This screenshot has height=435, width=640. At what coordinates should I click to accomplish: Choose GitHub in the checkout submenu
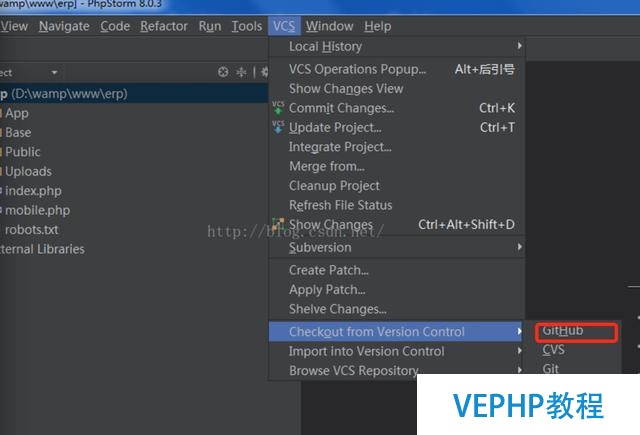[x=574, y=331]
